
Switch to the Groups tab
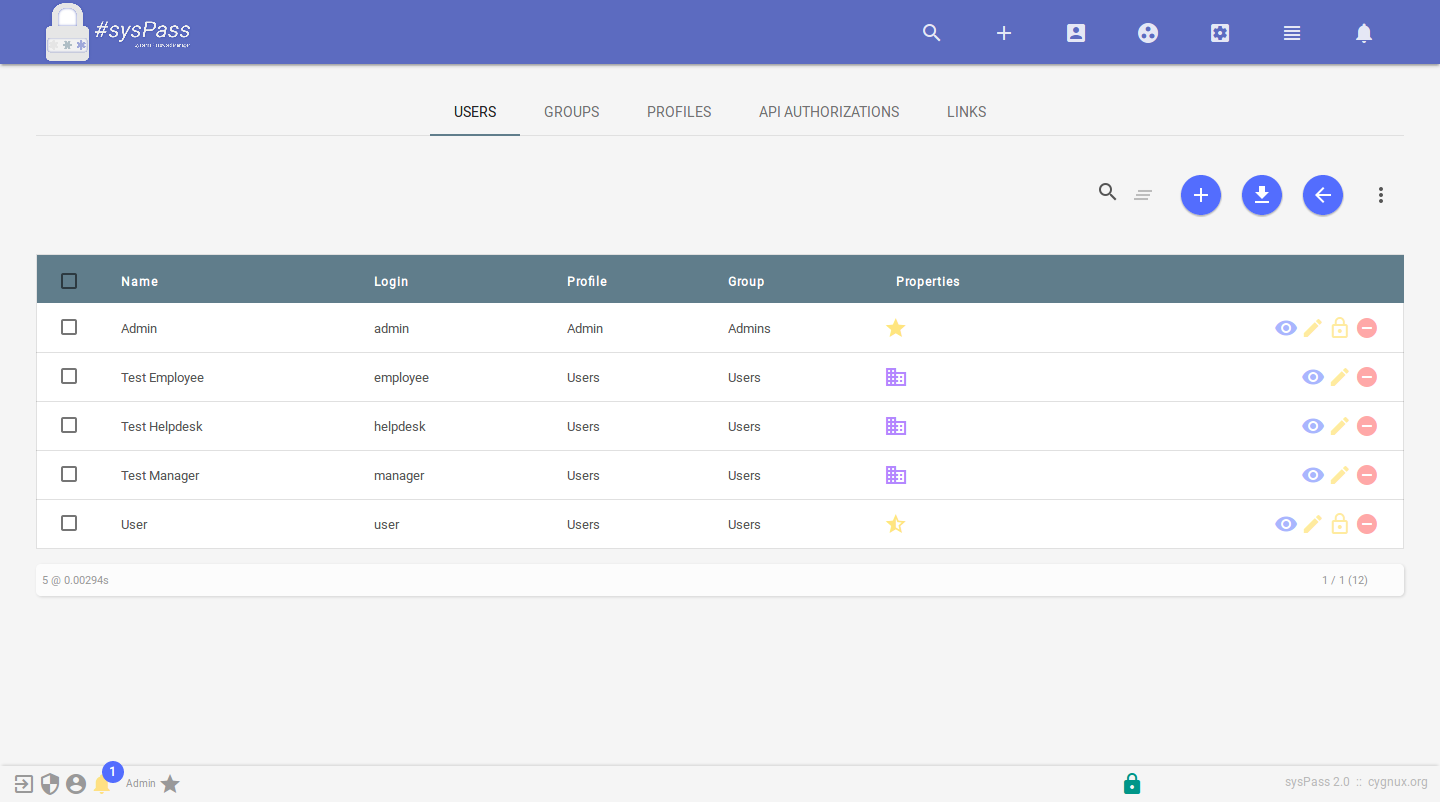coord(572,112)
